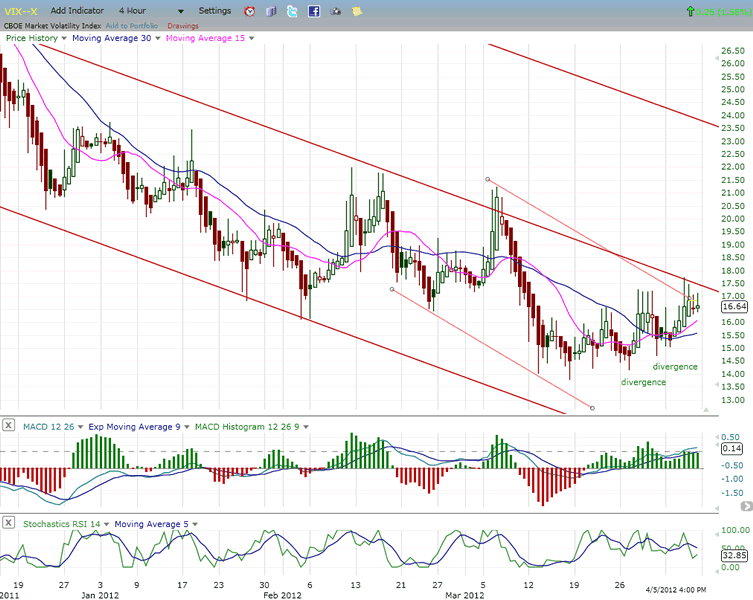Open the yellow sticky note icon
753x600 pixels.
point(357,11)
